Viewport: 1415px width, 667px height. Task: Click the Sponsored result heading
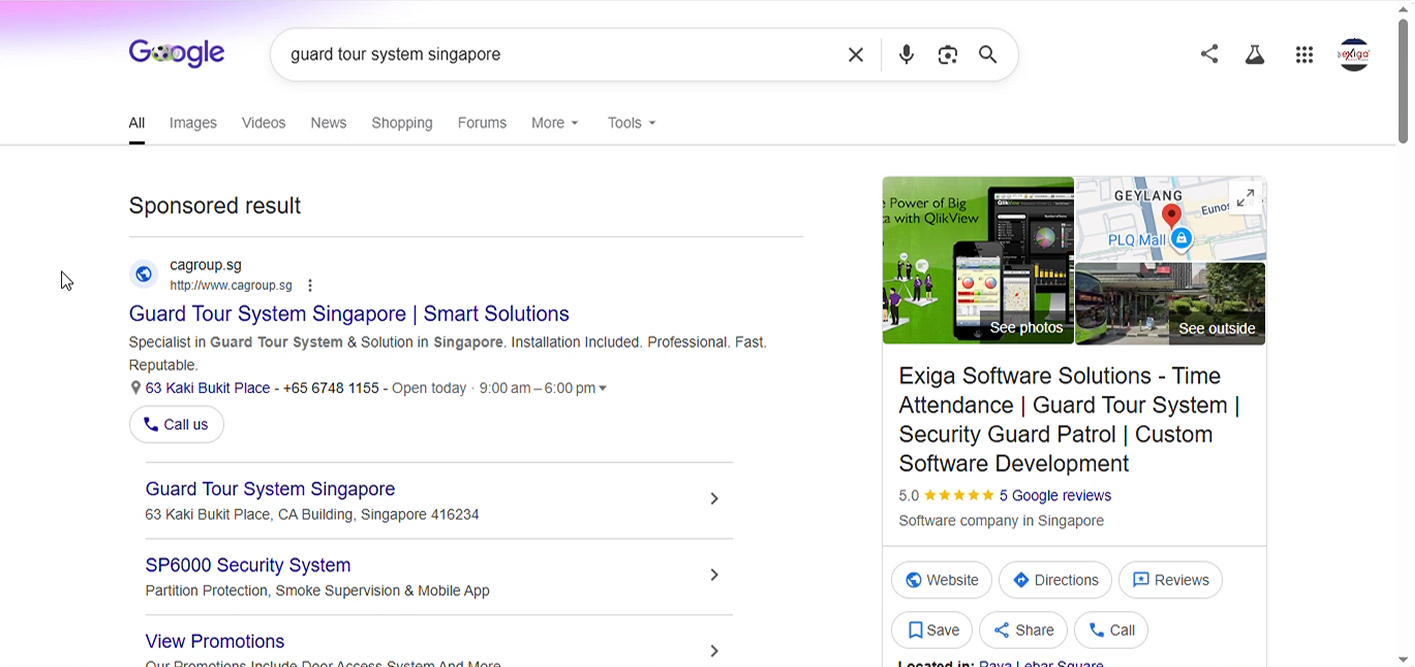(215, 206)
